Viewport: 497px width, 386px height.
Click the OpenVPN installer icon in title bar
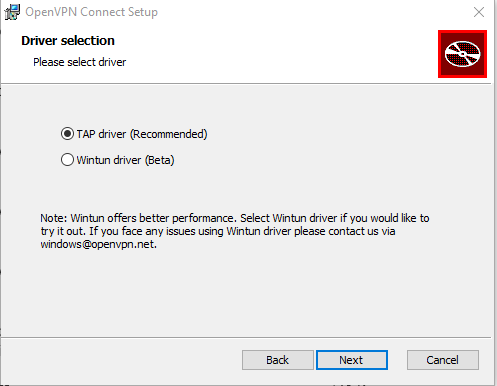(x=12, y=12)
